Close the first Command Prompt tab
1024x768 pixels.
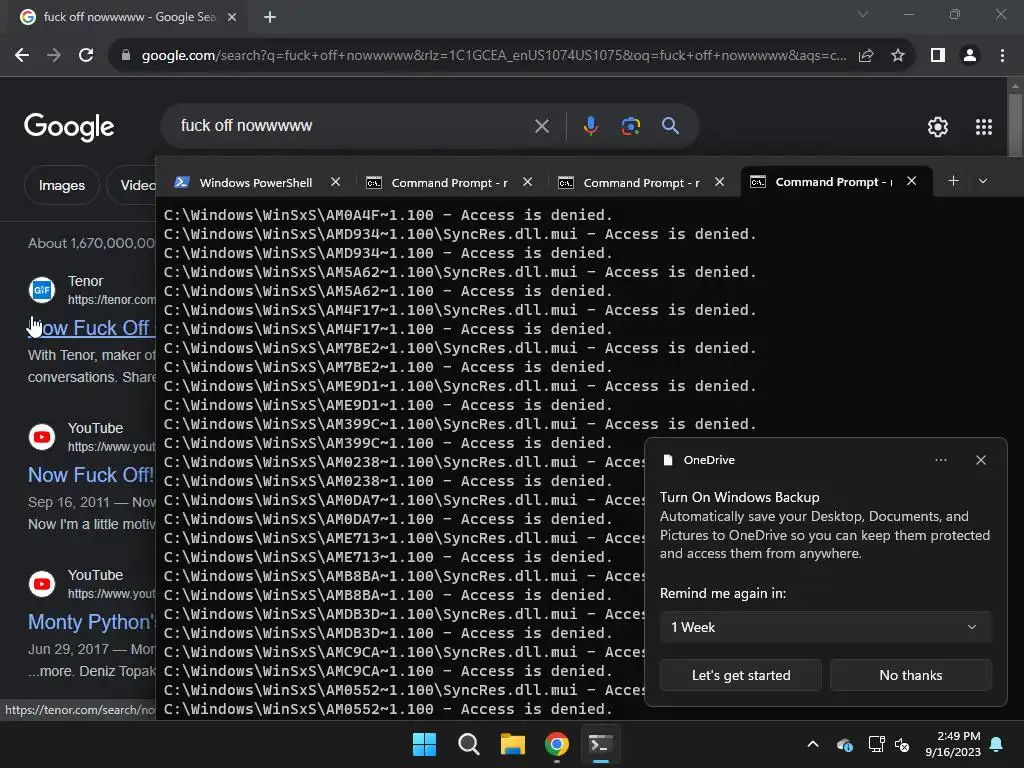tap(527, 182)
